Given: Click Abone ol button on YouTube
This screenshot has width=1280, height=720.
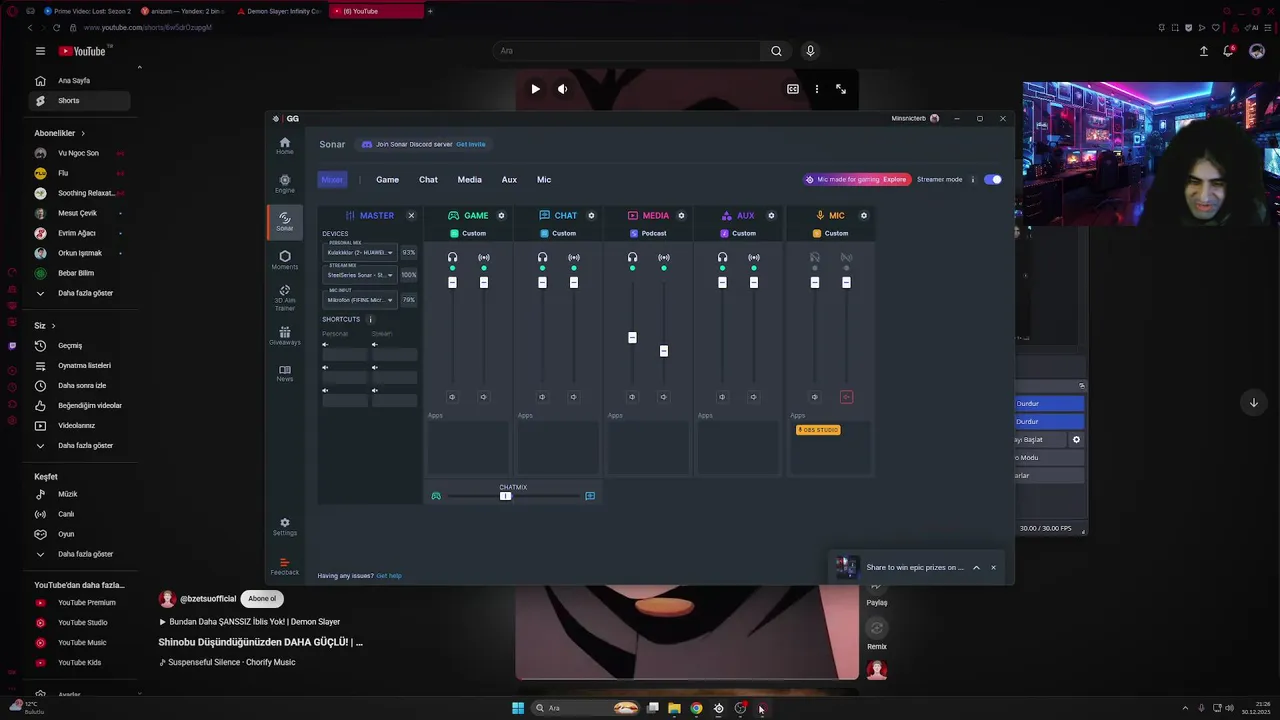Looking at the screenshot, I should (x=262, y=599).
